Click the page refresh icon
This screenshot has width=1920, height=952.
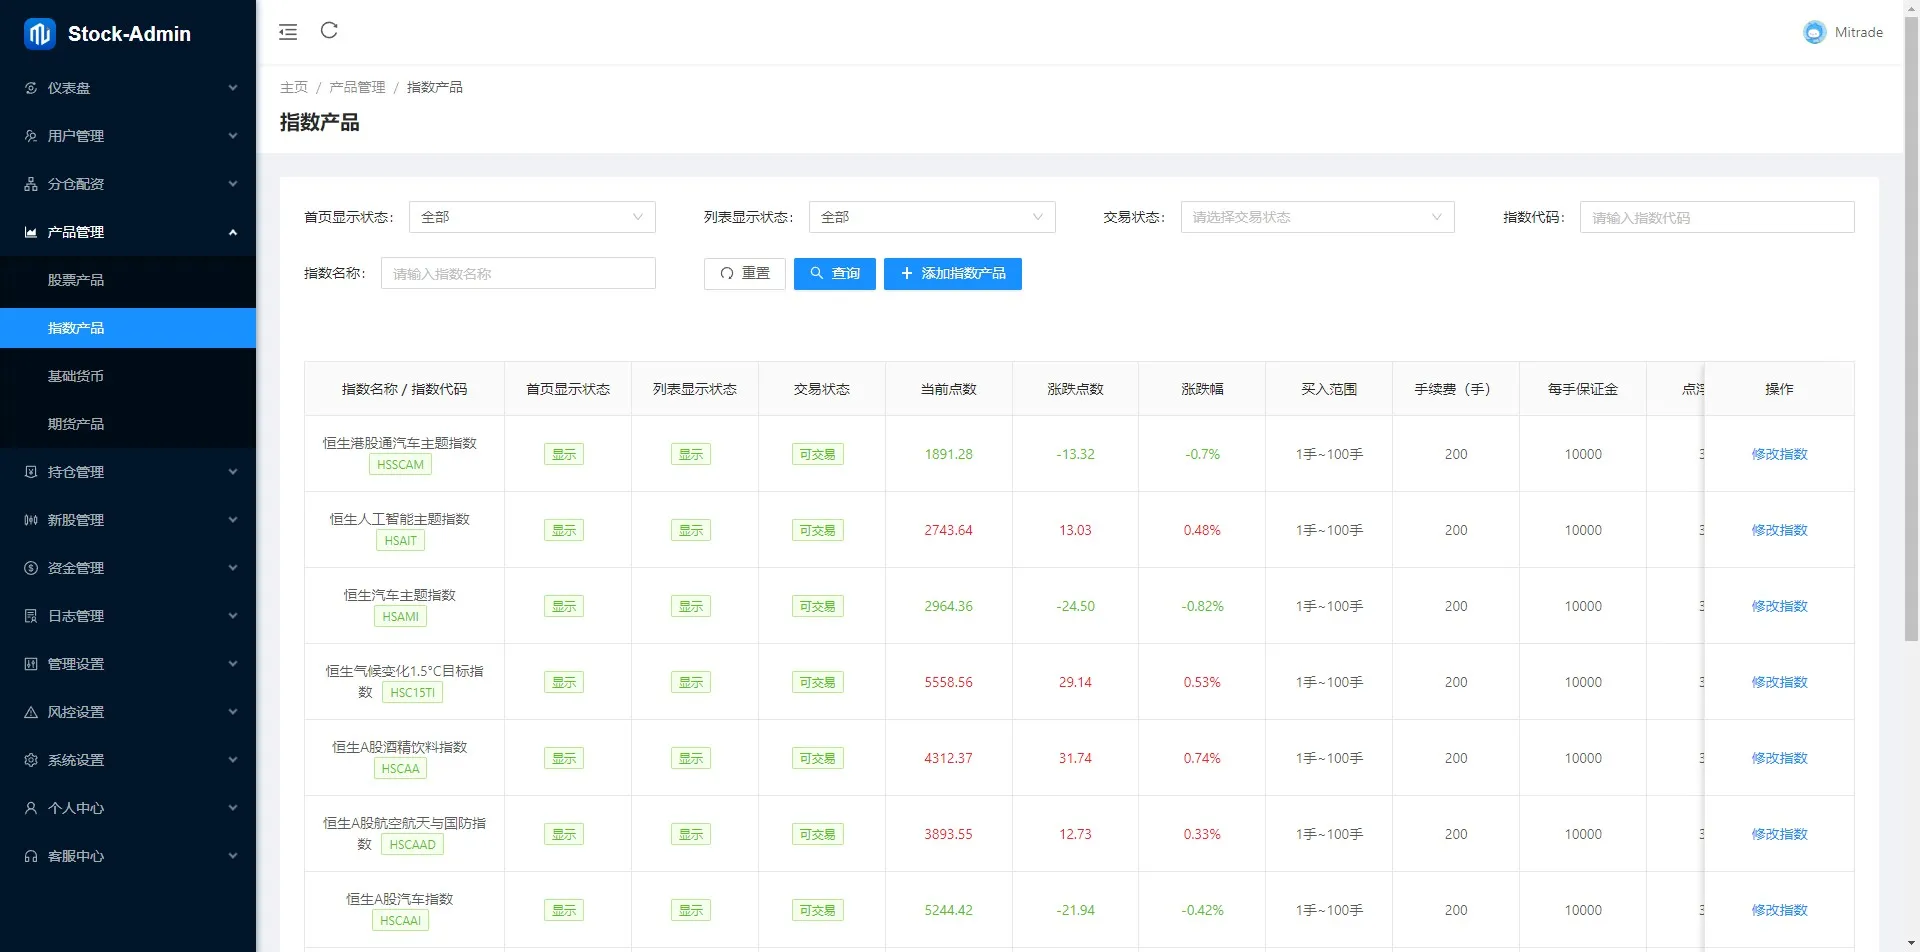(329, 31)
